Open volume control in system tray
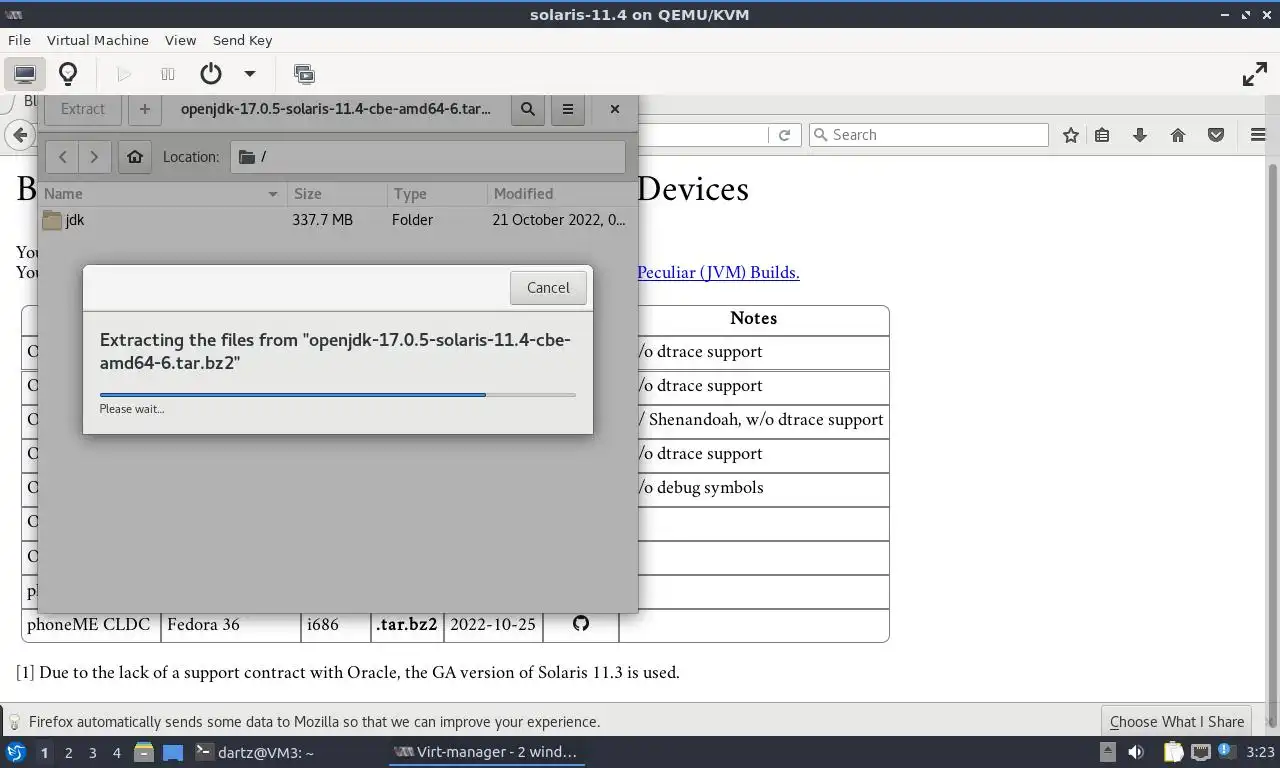 [1136, 752]
